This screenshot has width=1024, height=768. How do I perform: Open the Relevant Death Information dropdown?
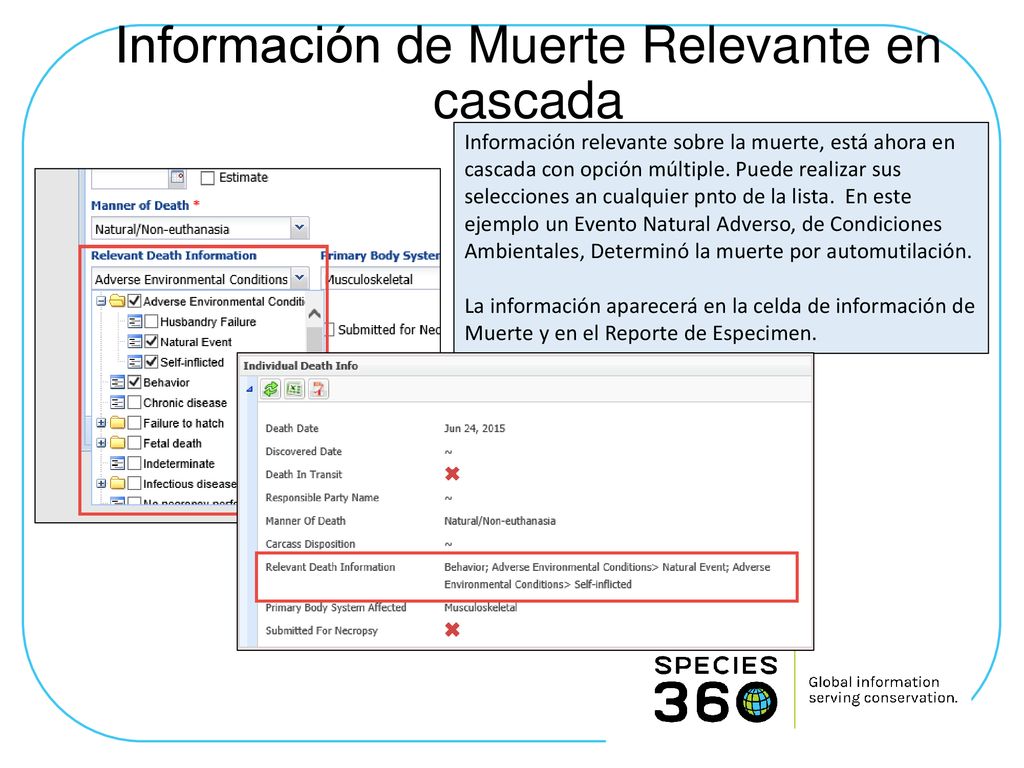299,278
